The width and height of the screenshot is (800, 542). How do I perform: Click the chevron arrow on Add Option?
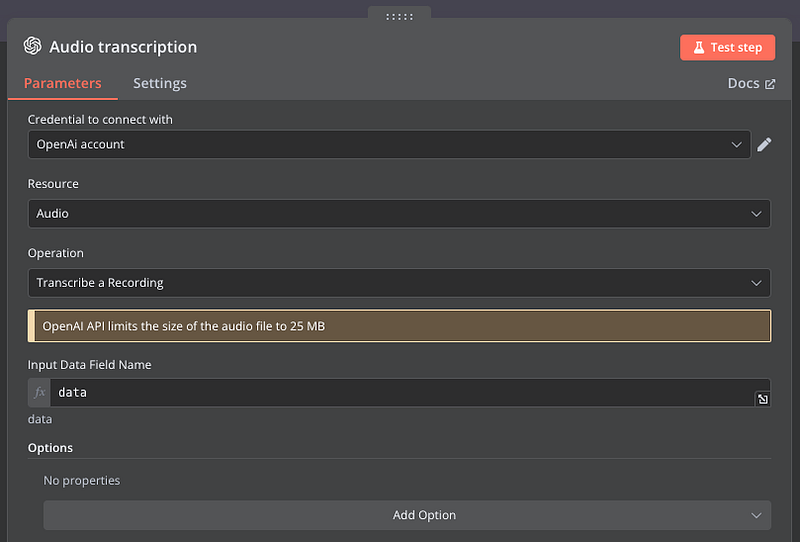[x=756, y=515]
